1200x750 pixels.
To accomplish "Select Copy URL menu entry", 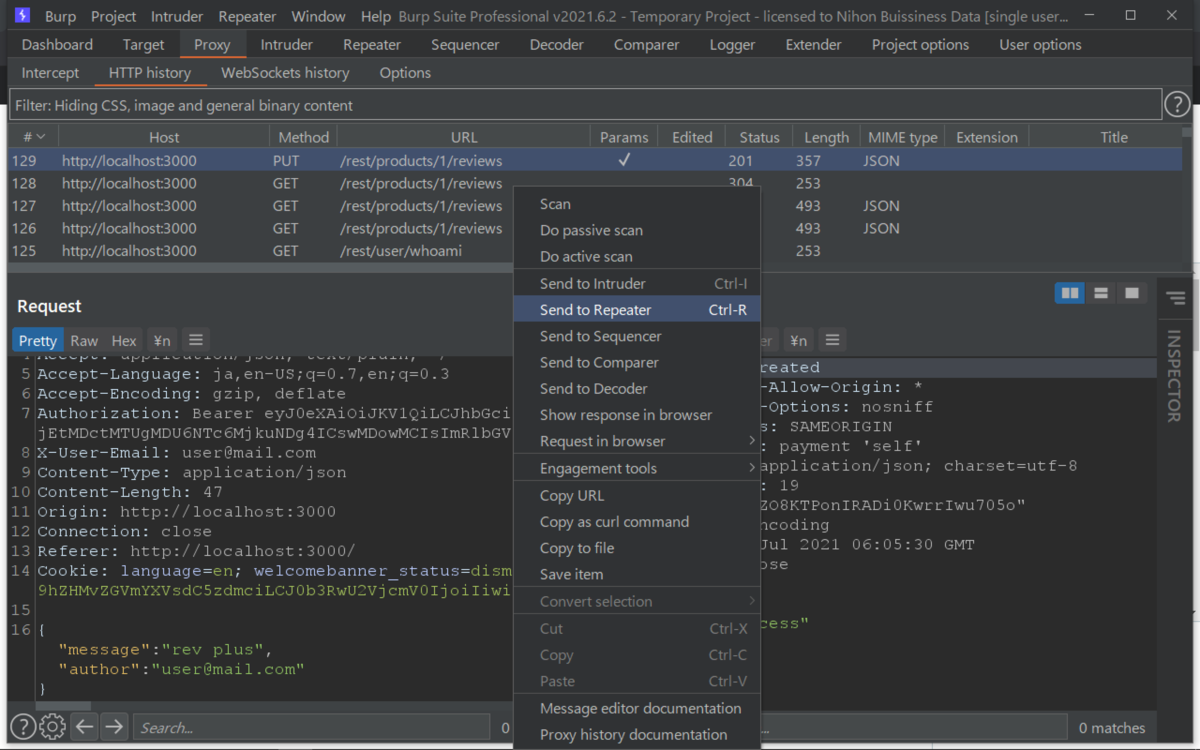I will tap(637, 495).
